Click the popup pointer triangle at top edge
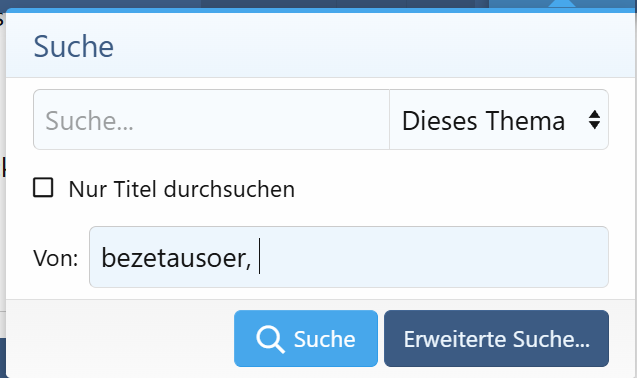The image size is (637, 378). (x=562, y=4)
